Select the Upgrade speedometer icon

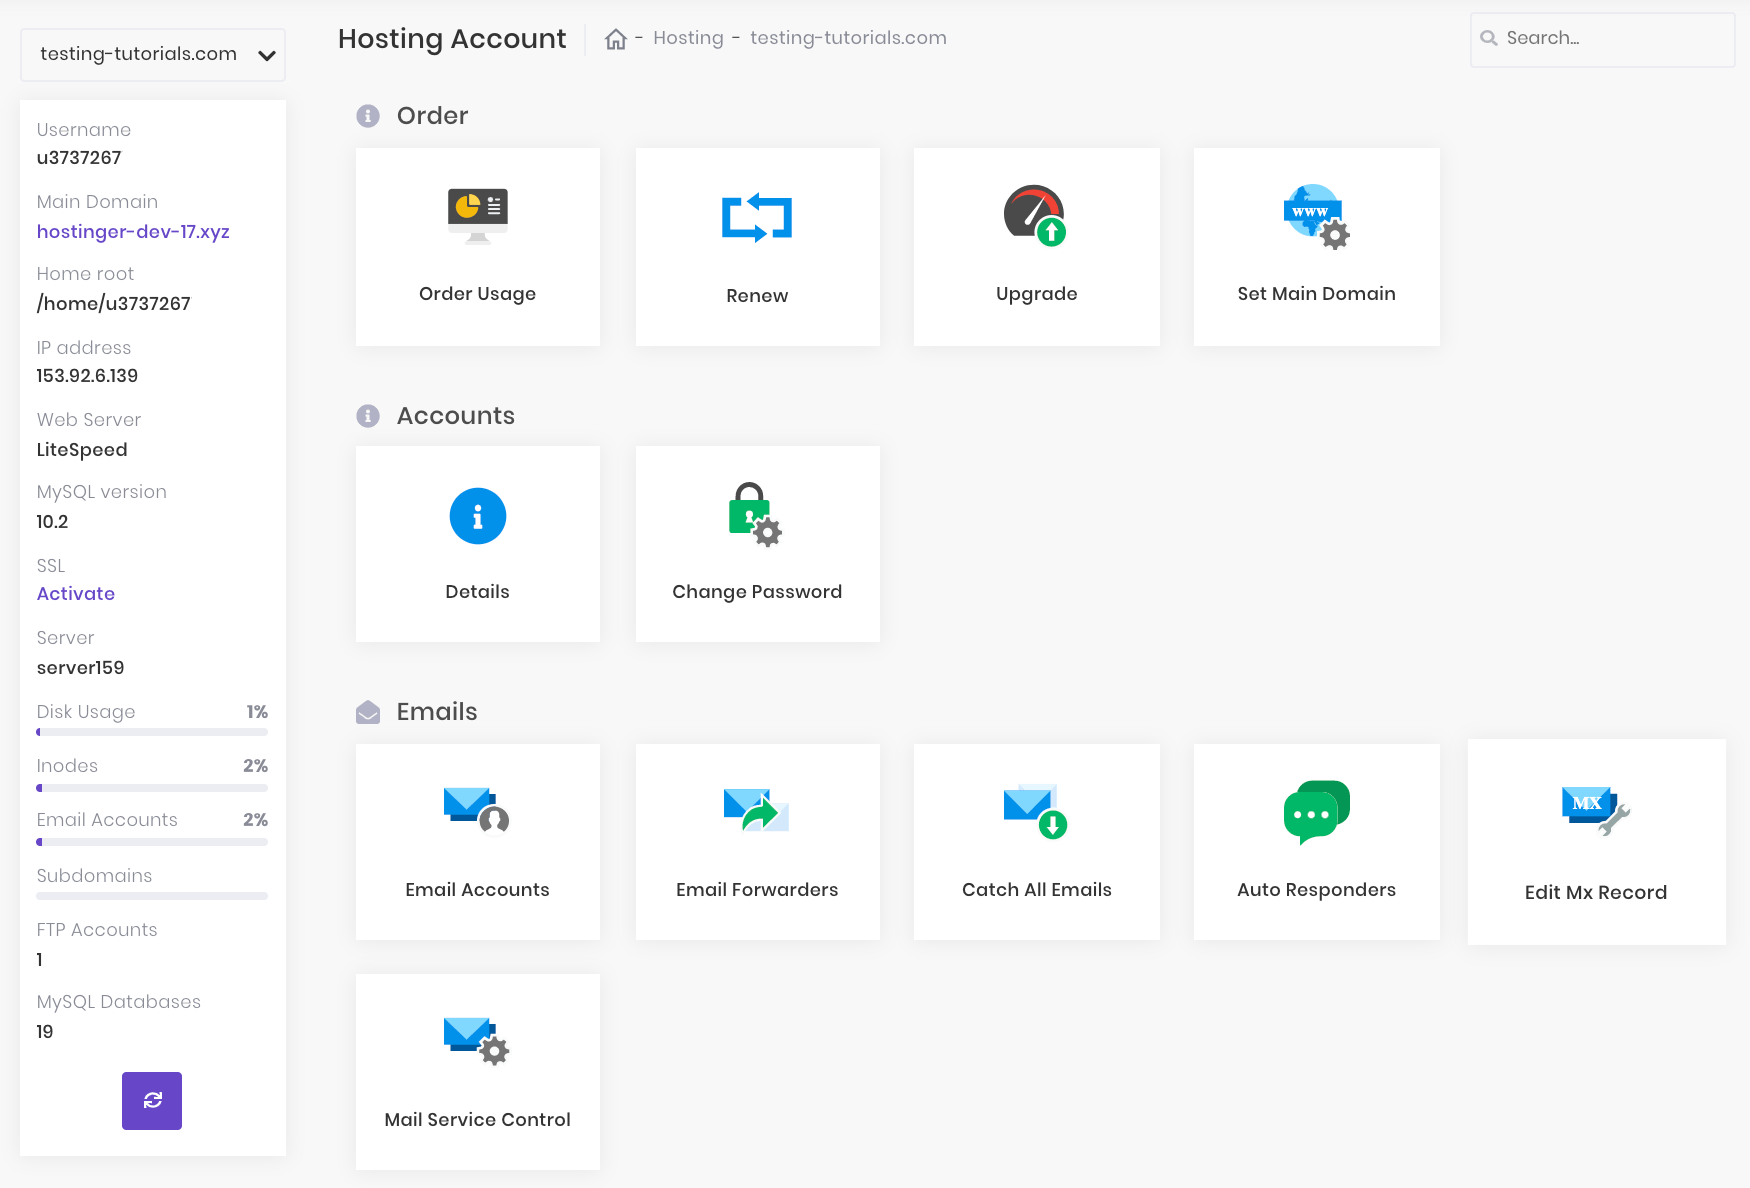pos(1035,215)
